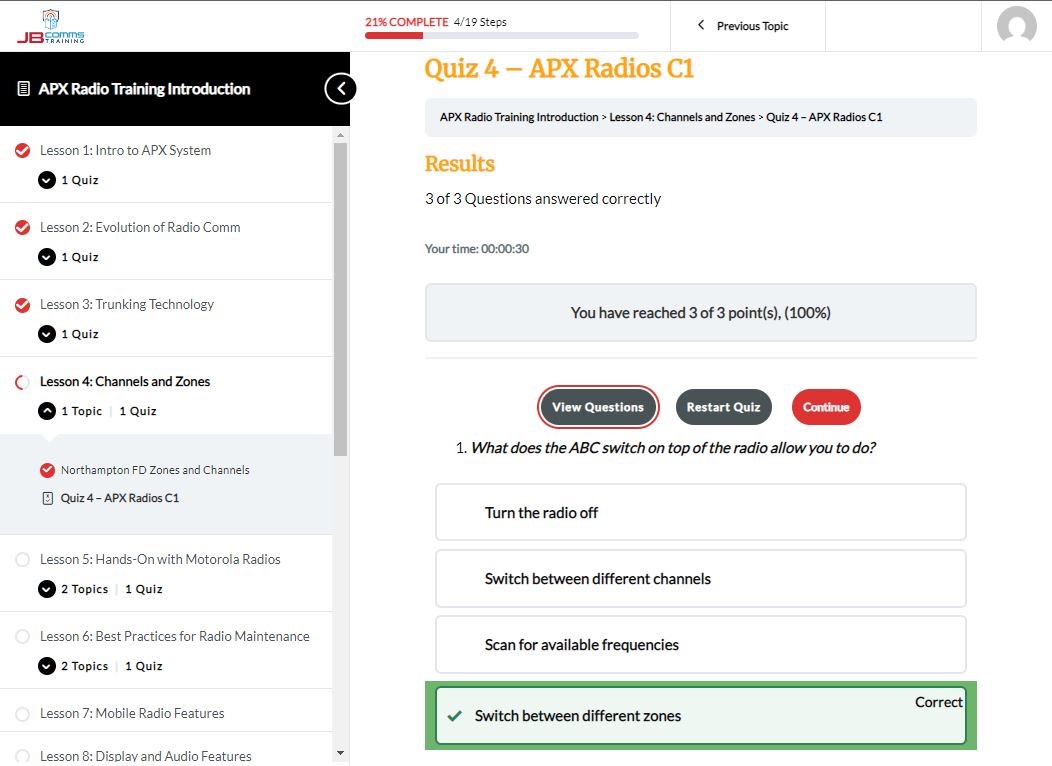Image resolution: width=1052 pixels, height=766 pixels.
Task: Click '3 of 3 Questions answered correctly' text
Action: point(543,199)
